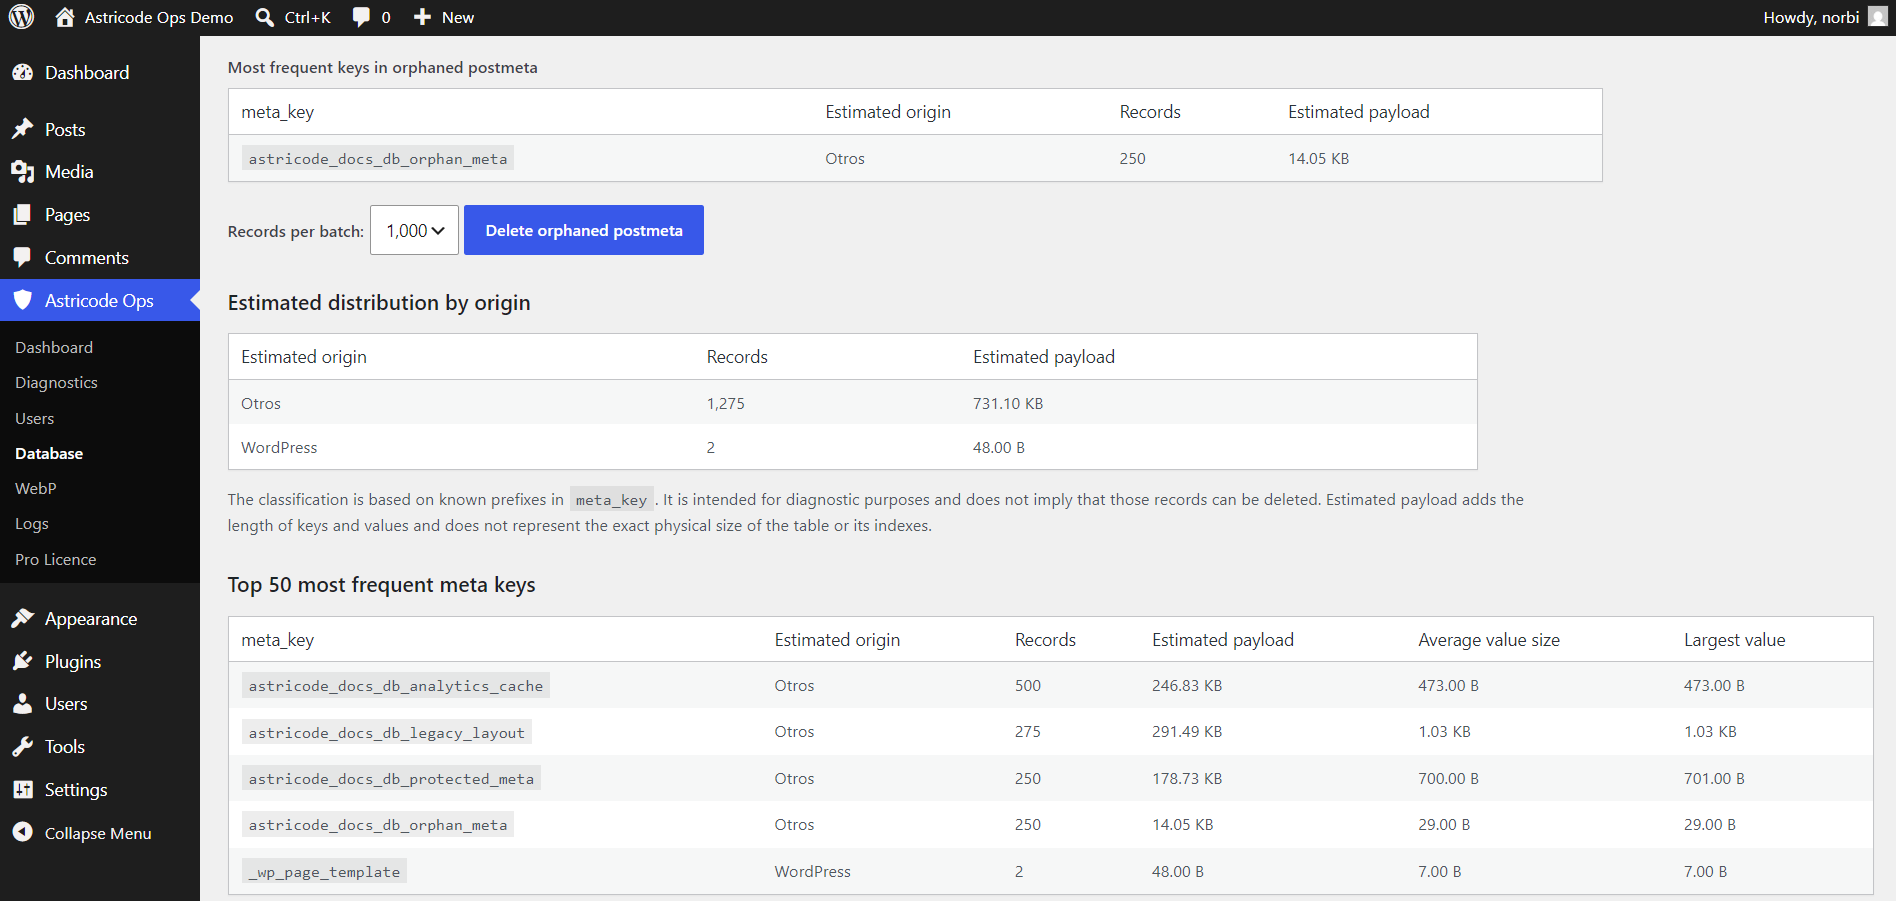Select Astricode Ops menu item
The image size is (1896, 901).
(x=99, y=300)
